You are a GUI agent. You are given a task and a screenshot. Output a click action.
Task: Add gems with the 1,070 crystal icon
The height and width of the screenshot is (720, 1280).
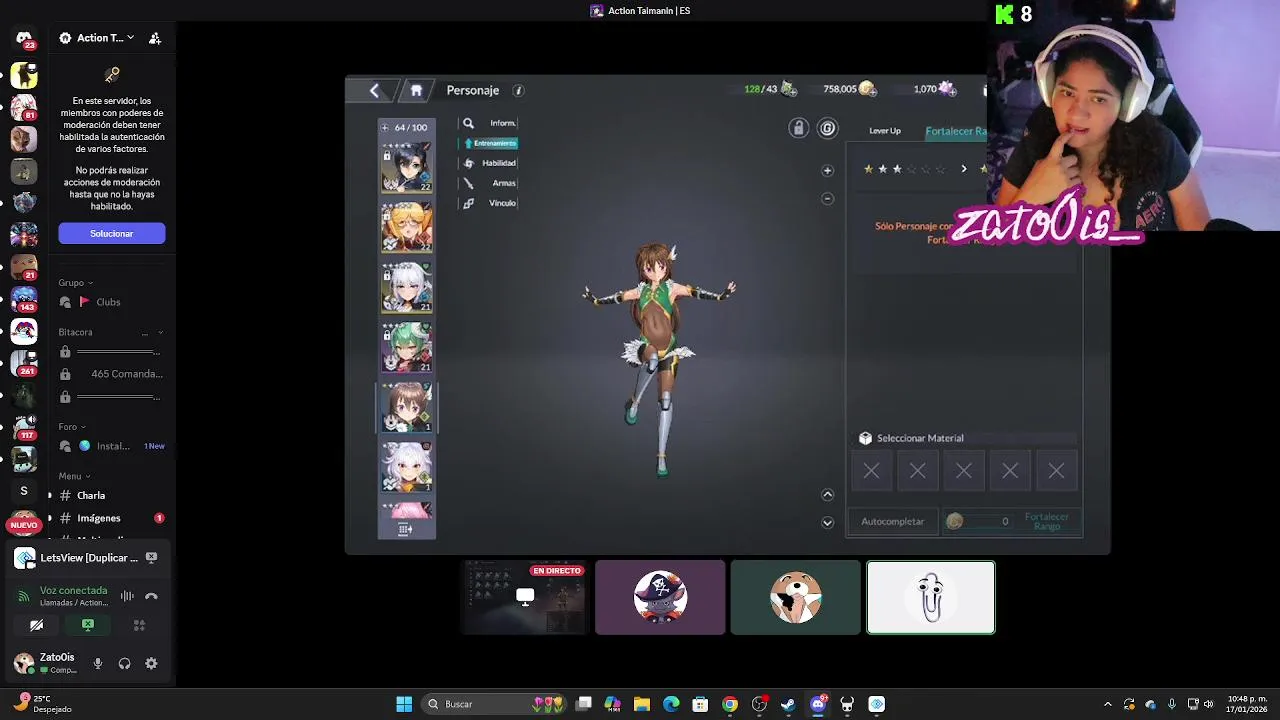(x=946, y=89)
